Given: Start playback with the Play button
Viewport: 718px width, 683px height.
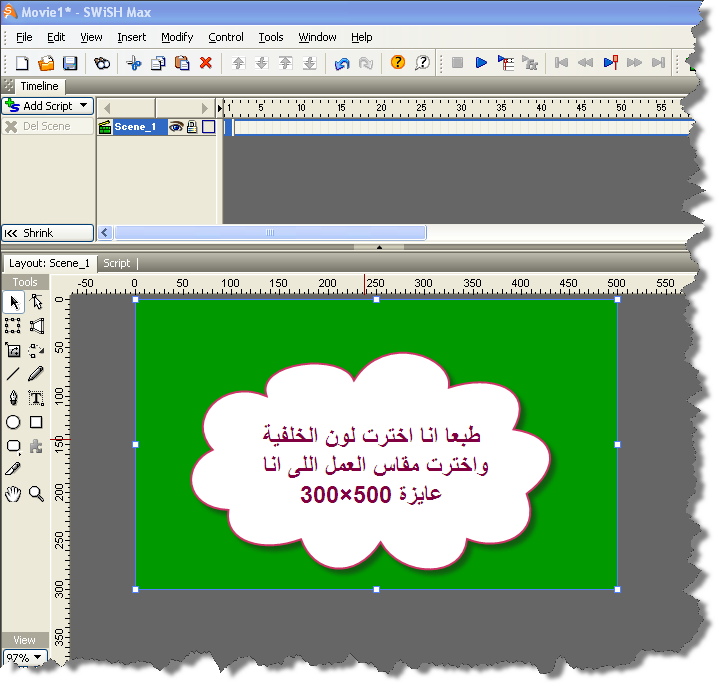Looking at the screenshot, I should 481,63.
